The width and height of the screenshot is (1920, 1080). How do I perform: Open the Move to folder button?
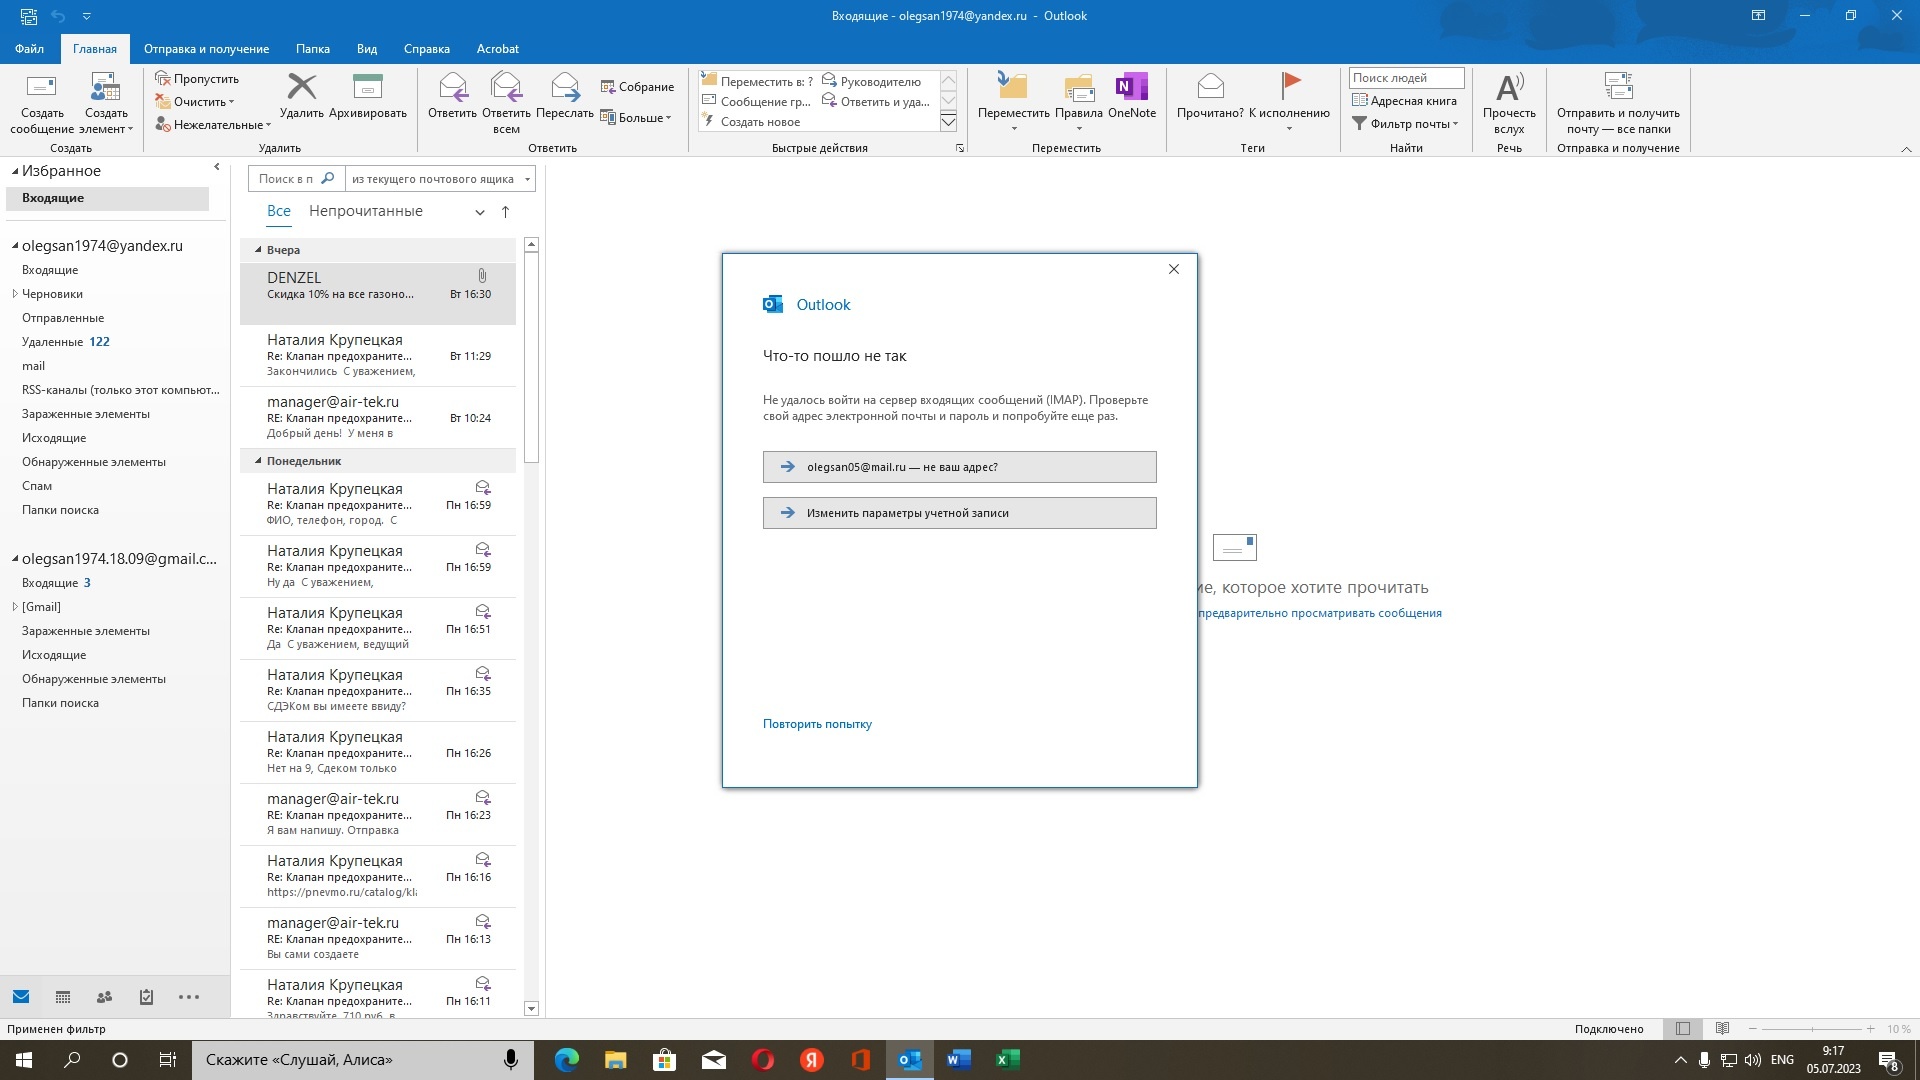click(1013, 103)
